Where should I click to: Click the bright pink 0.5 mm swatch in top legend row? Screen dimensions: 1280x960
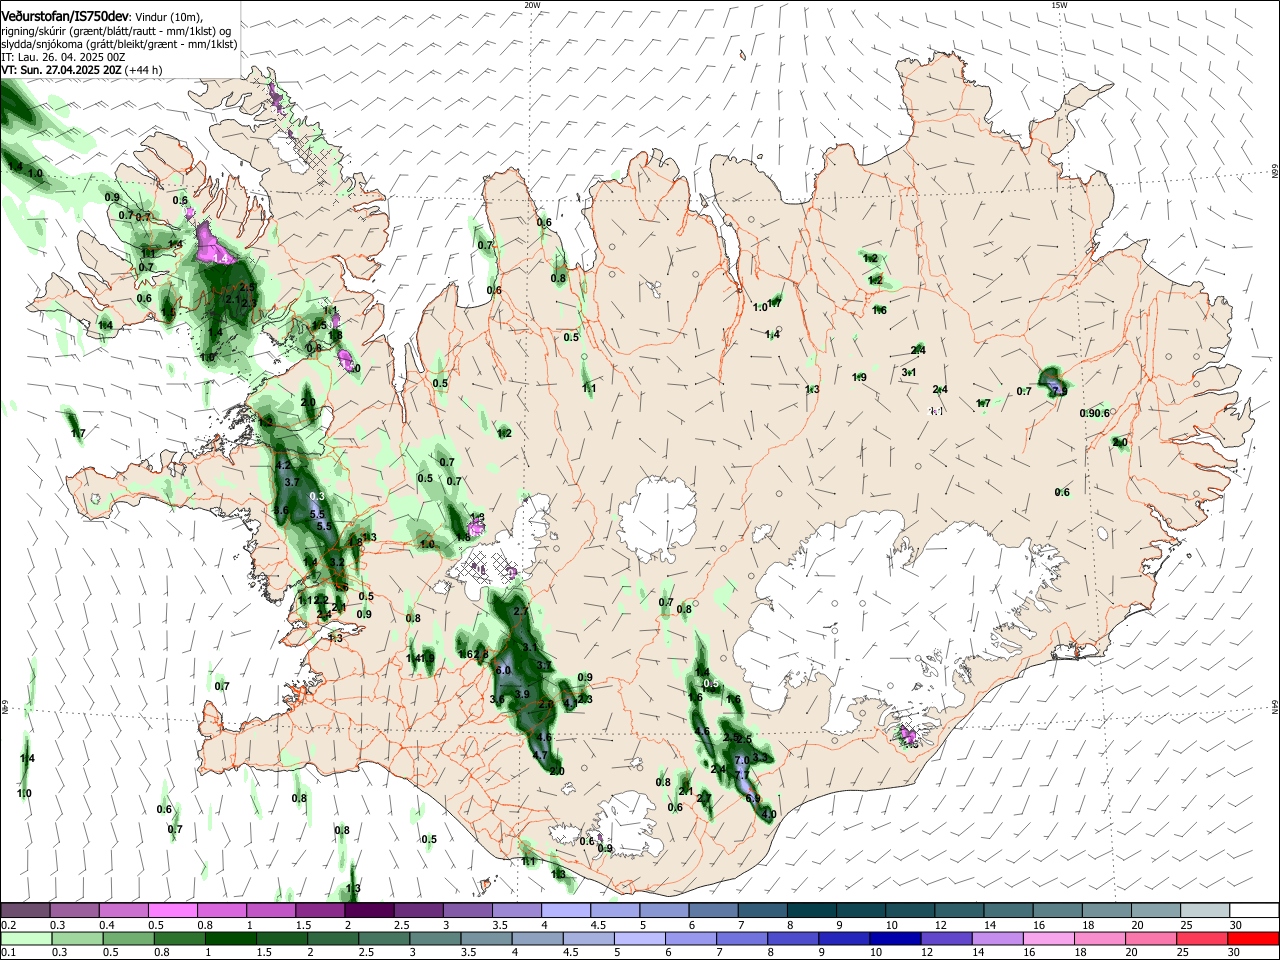click(x=172, y=910)
